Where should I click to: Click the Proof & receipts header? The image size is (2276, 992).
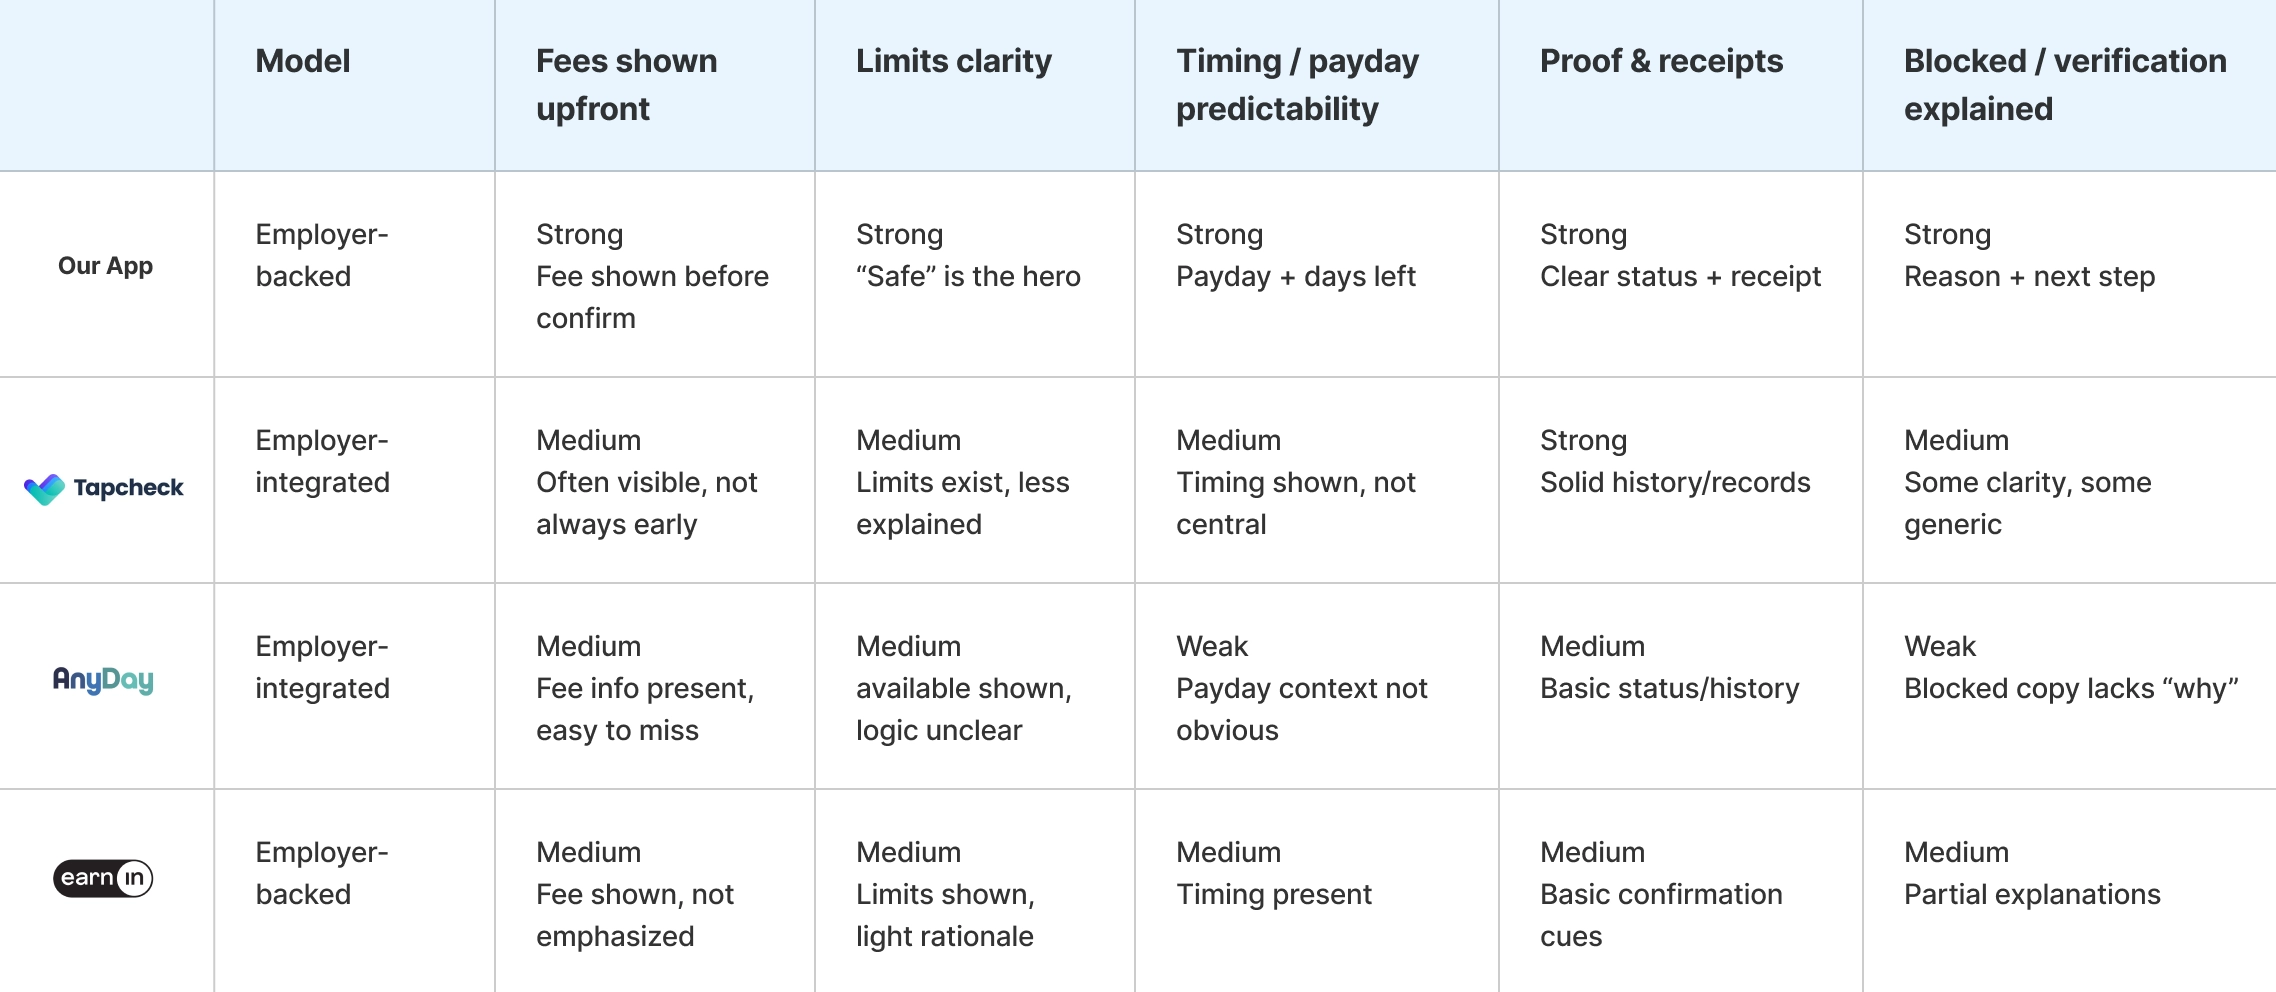point(1661,62)
